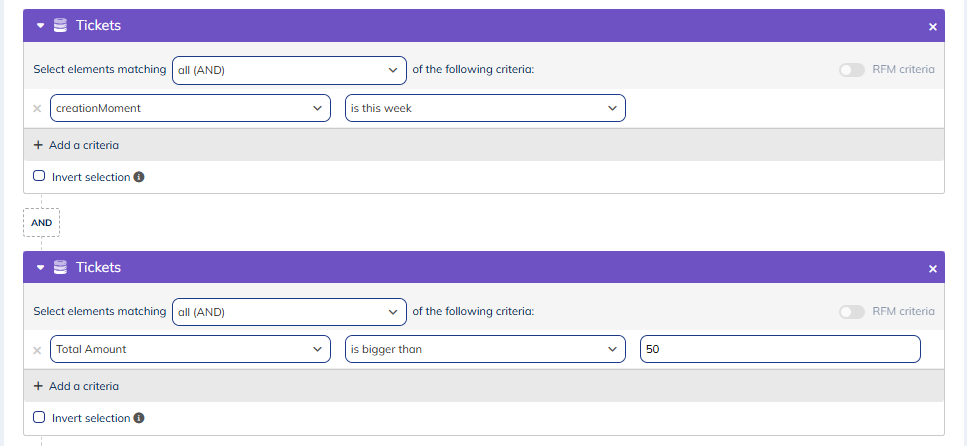Click info icon beside first Invert selection
This screenshot has height=446, width=967.
pos(139,177)
